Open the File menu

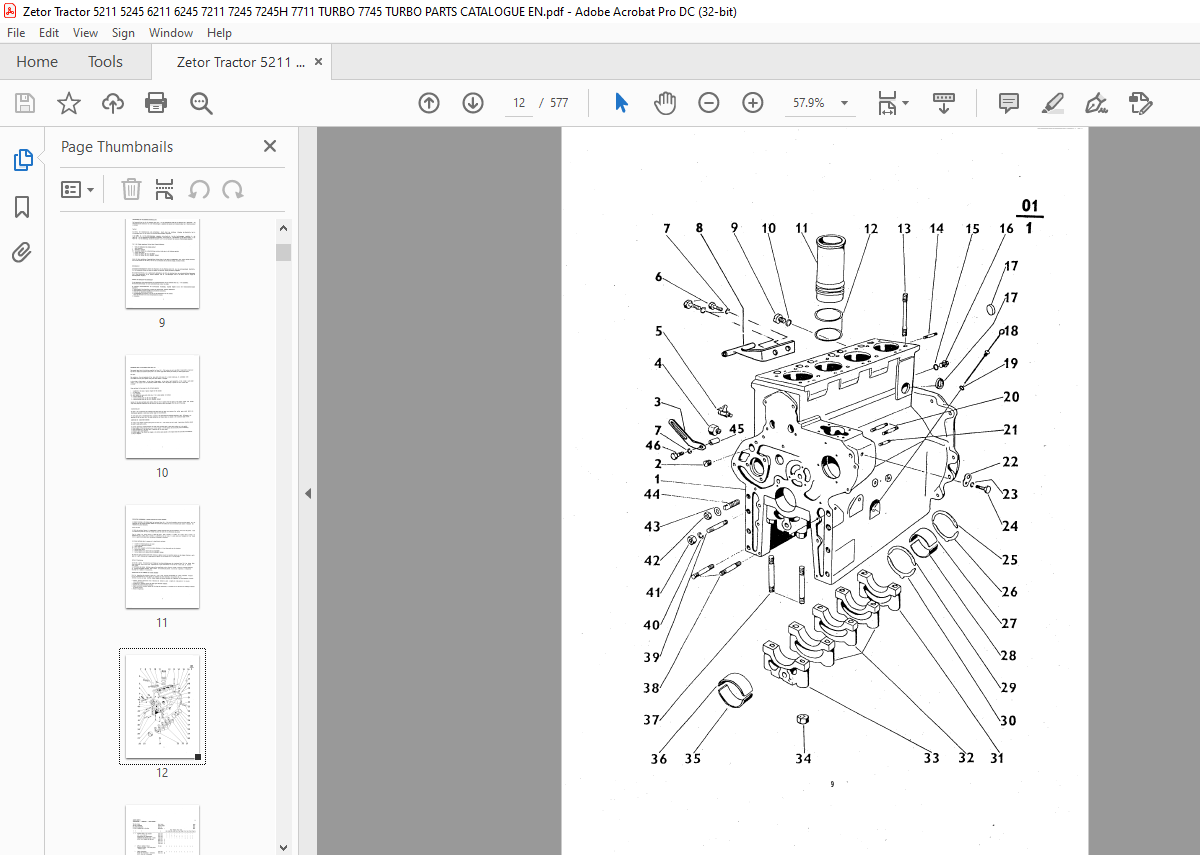(16, 33)
